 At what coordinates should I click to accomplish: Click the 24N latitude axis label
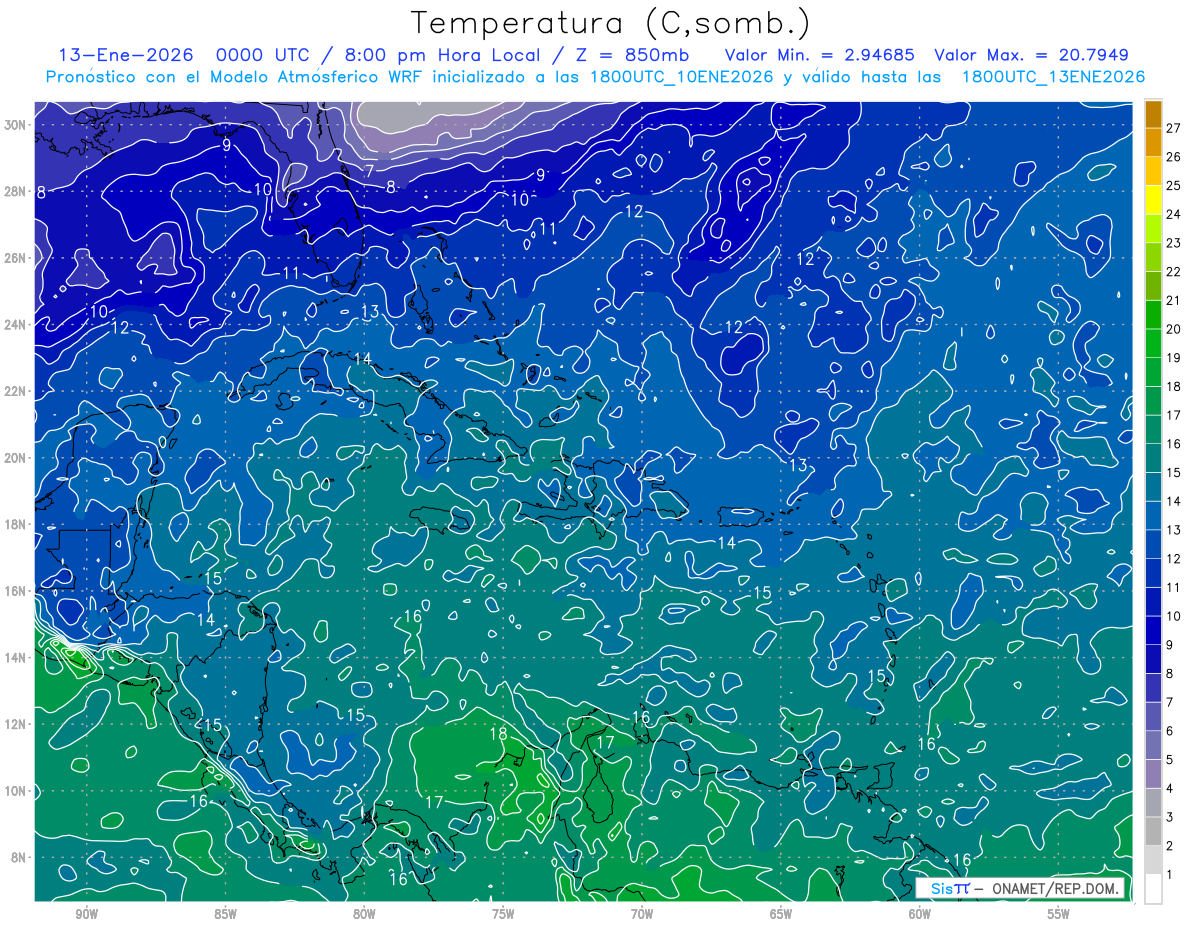pos(17,325)
